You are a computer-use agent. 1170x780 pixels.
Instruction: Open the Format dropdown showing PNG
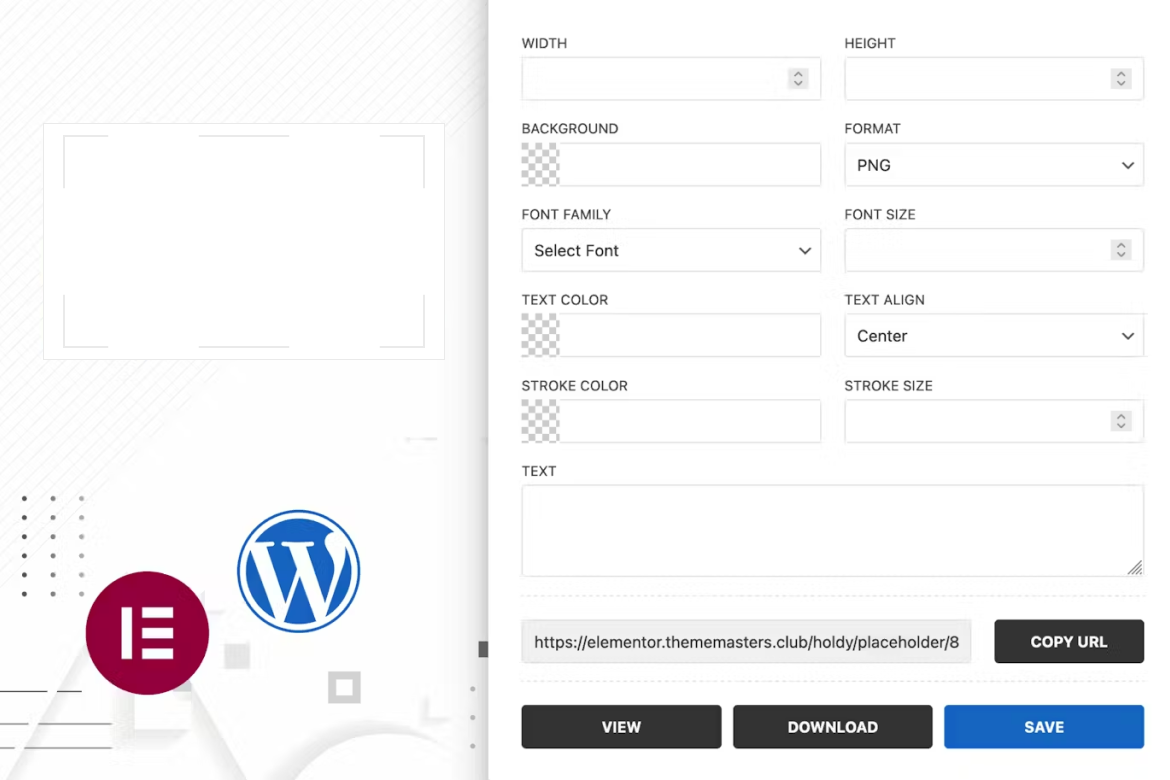pyautogui.click(x=993, y=165)
